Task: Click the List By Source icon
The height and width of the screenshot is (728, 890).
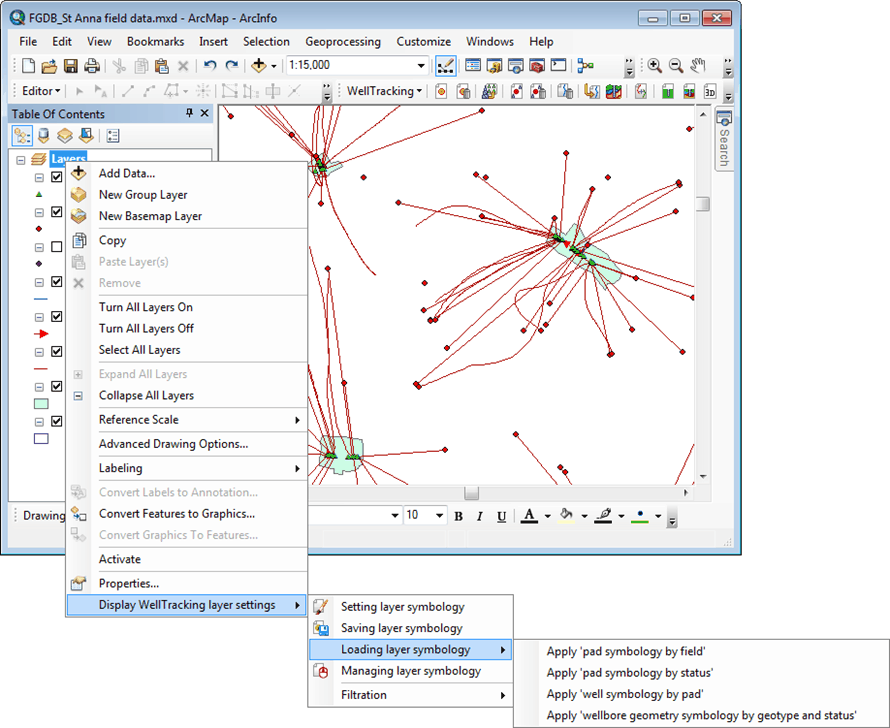Action: [x=43, y=136]
